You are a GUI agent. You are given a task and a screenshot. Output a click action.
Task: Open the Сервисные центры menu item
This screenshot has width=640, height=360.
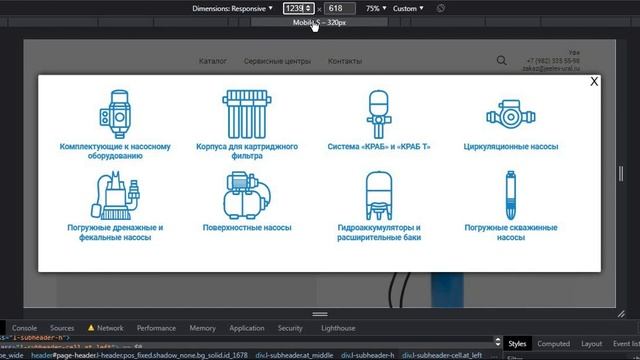[277, 61]
